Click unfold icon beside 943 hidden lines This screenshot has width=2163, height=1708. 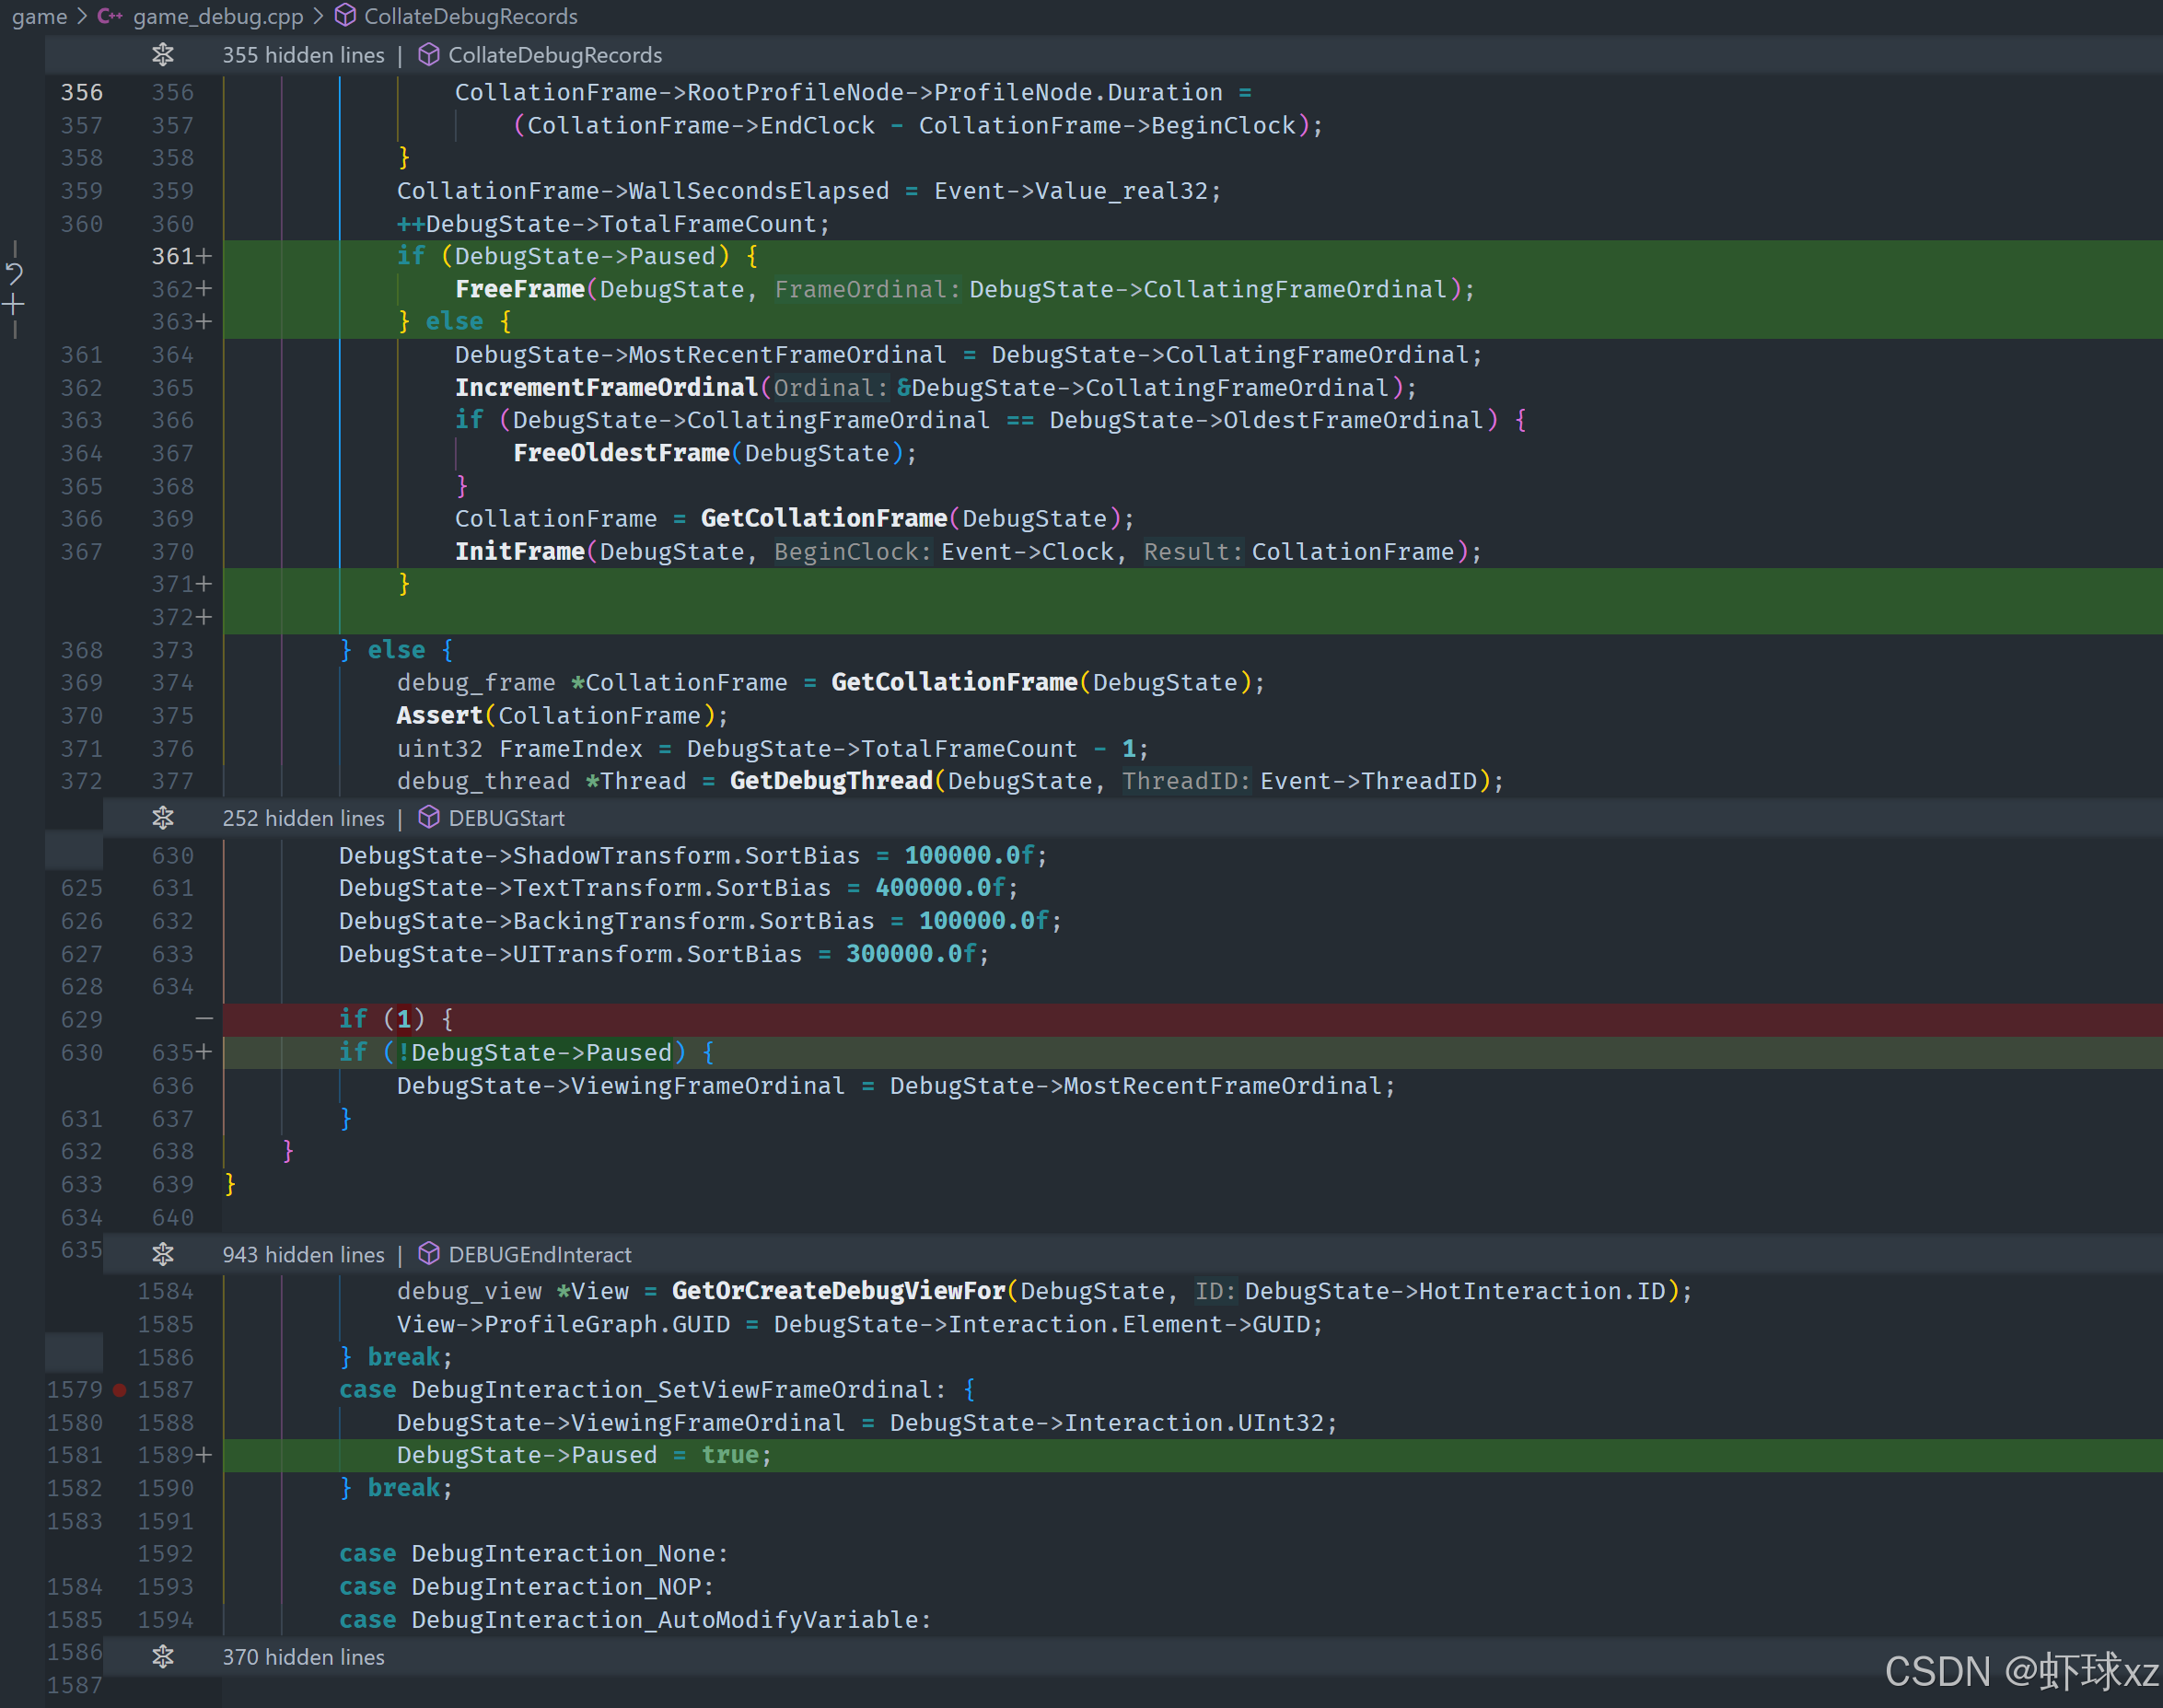163,1254
